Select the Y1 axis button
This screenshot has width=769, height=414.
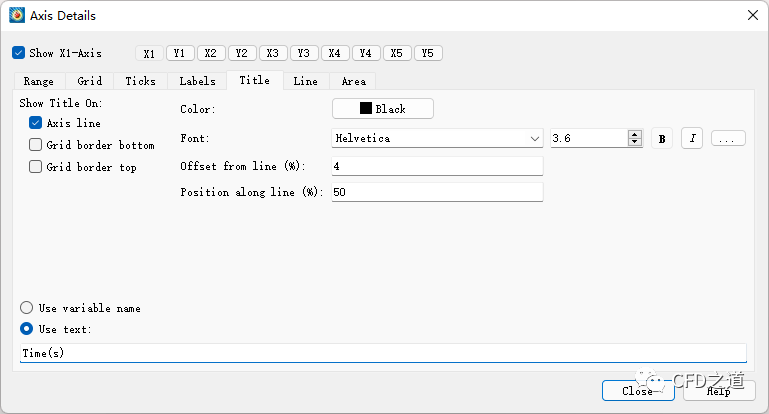pyautogui.click(x=180, y=54)
